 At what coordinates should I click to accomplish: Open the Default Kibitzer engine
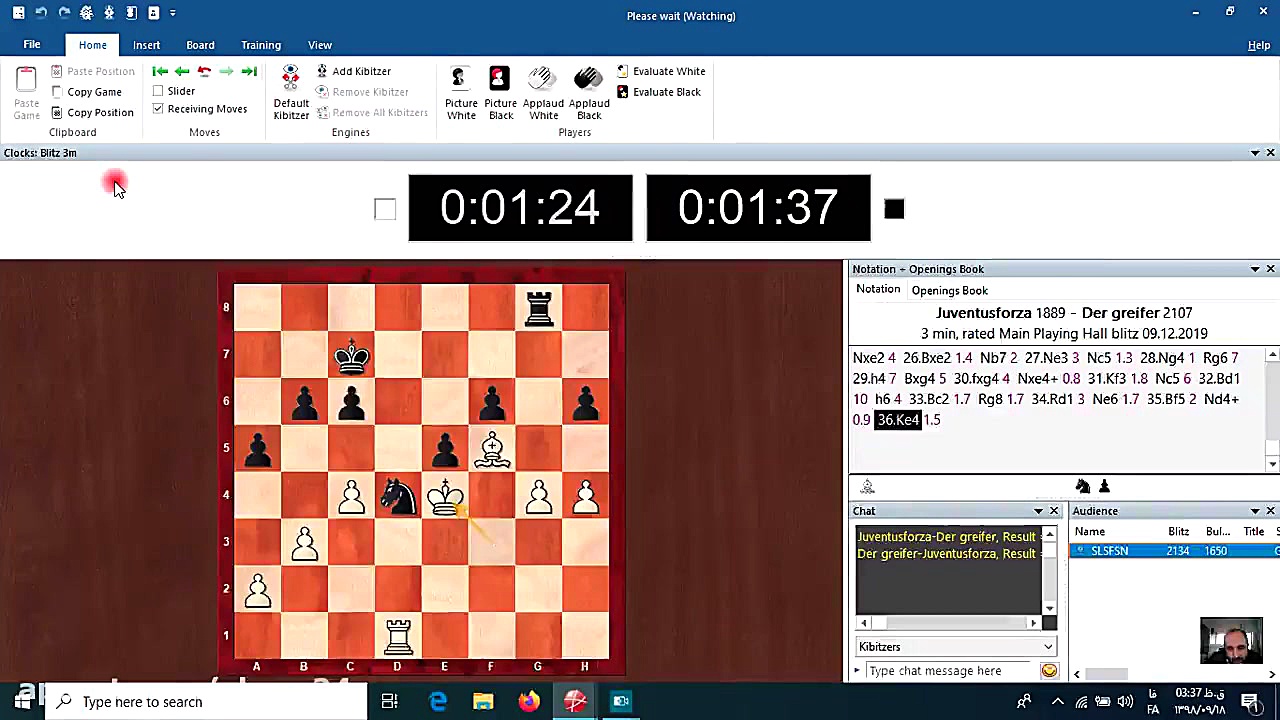coord(291,93)
